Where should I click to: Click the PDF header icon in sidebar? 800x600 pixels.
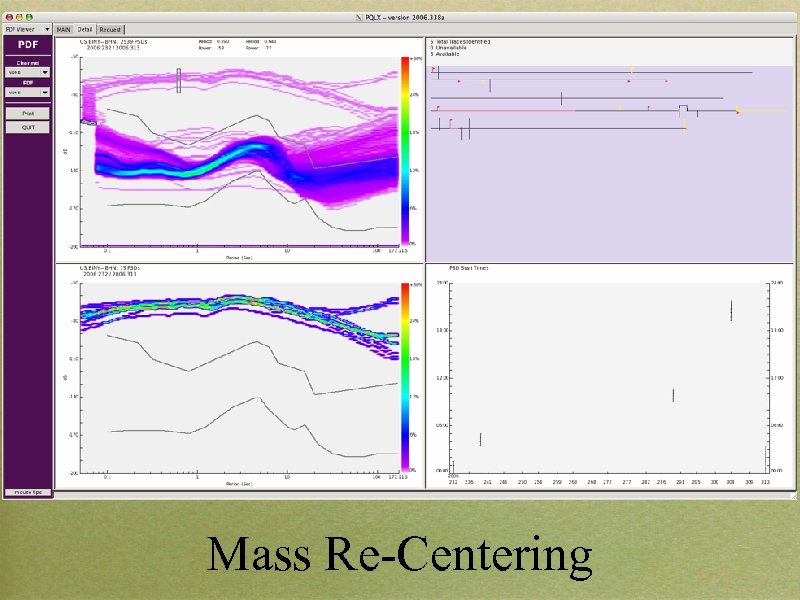(x=27, y=44)
